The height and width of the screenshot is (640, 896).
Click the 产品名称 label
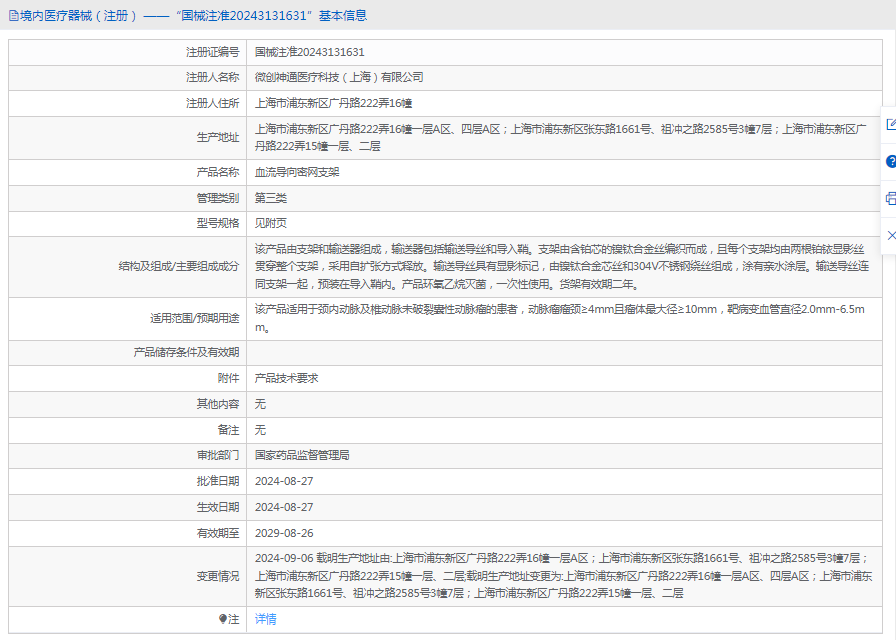point(218,172)
